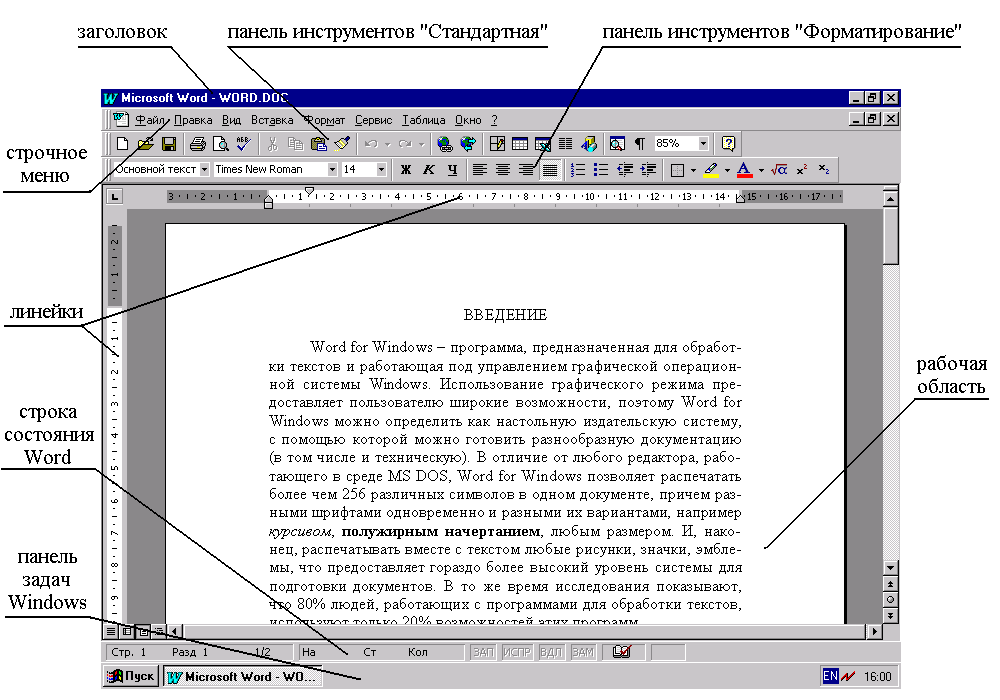Align text to the left
Viewport: 1000px width, 700px height.
(x=480, y=170)
